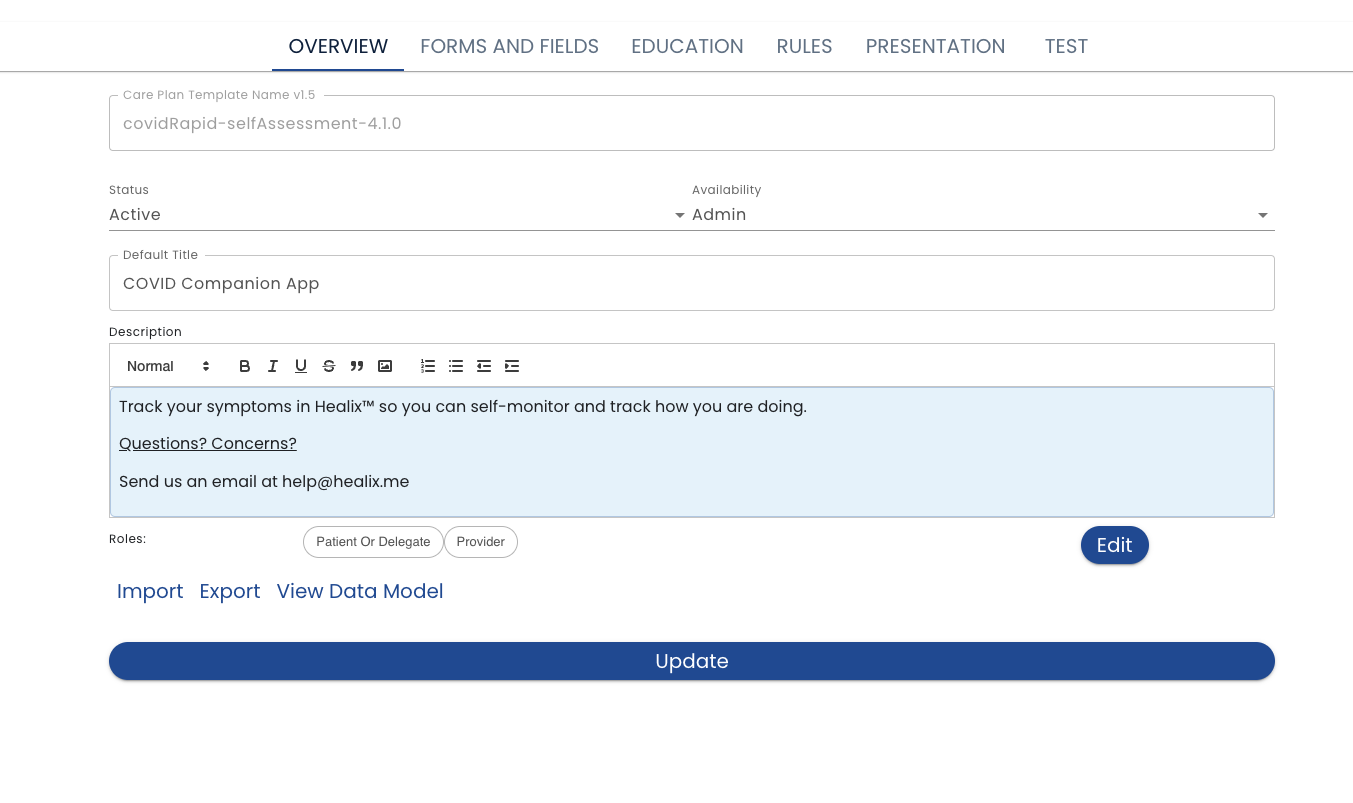Click the Import link

tap(150, 591)
